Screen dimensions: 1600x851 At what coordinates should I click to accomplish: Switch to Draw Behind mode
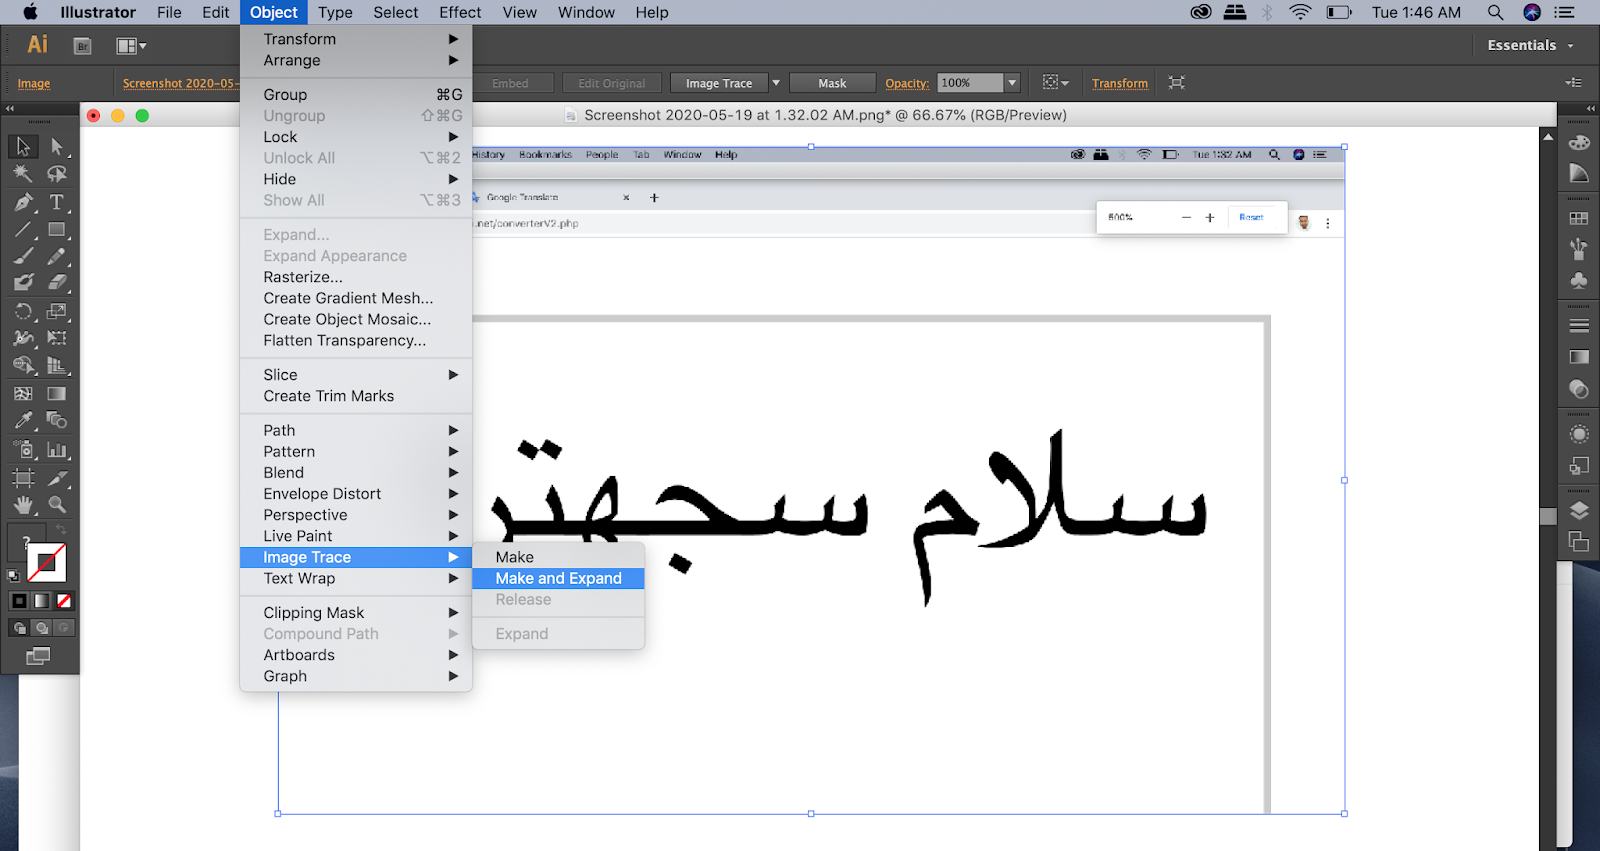click(41, 628)
